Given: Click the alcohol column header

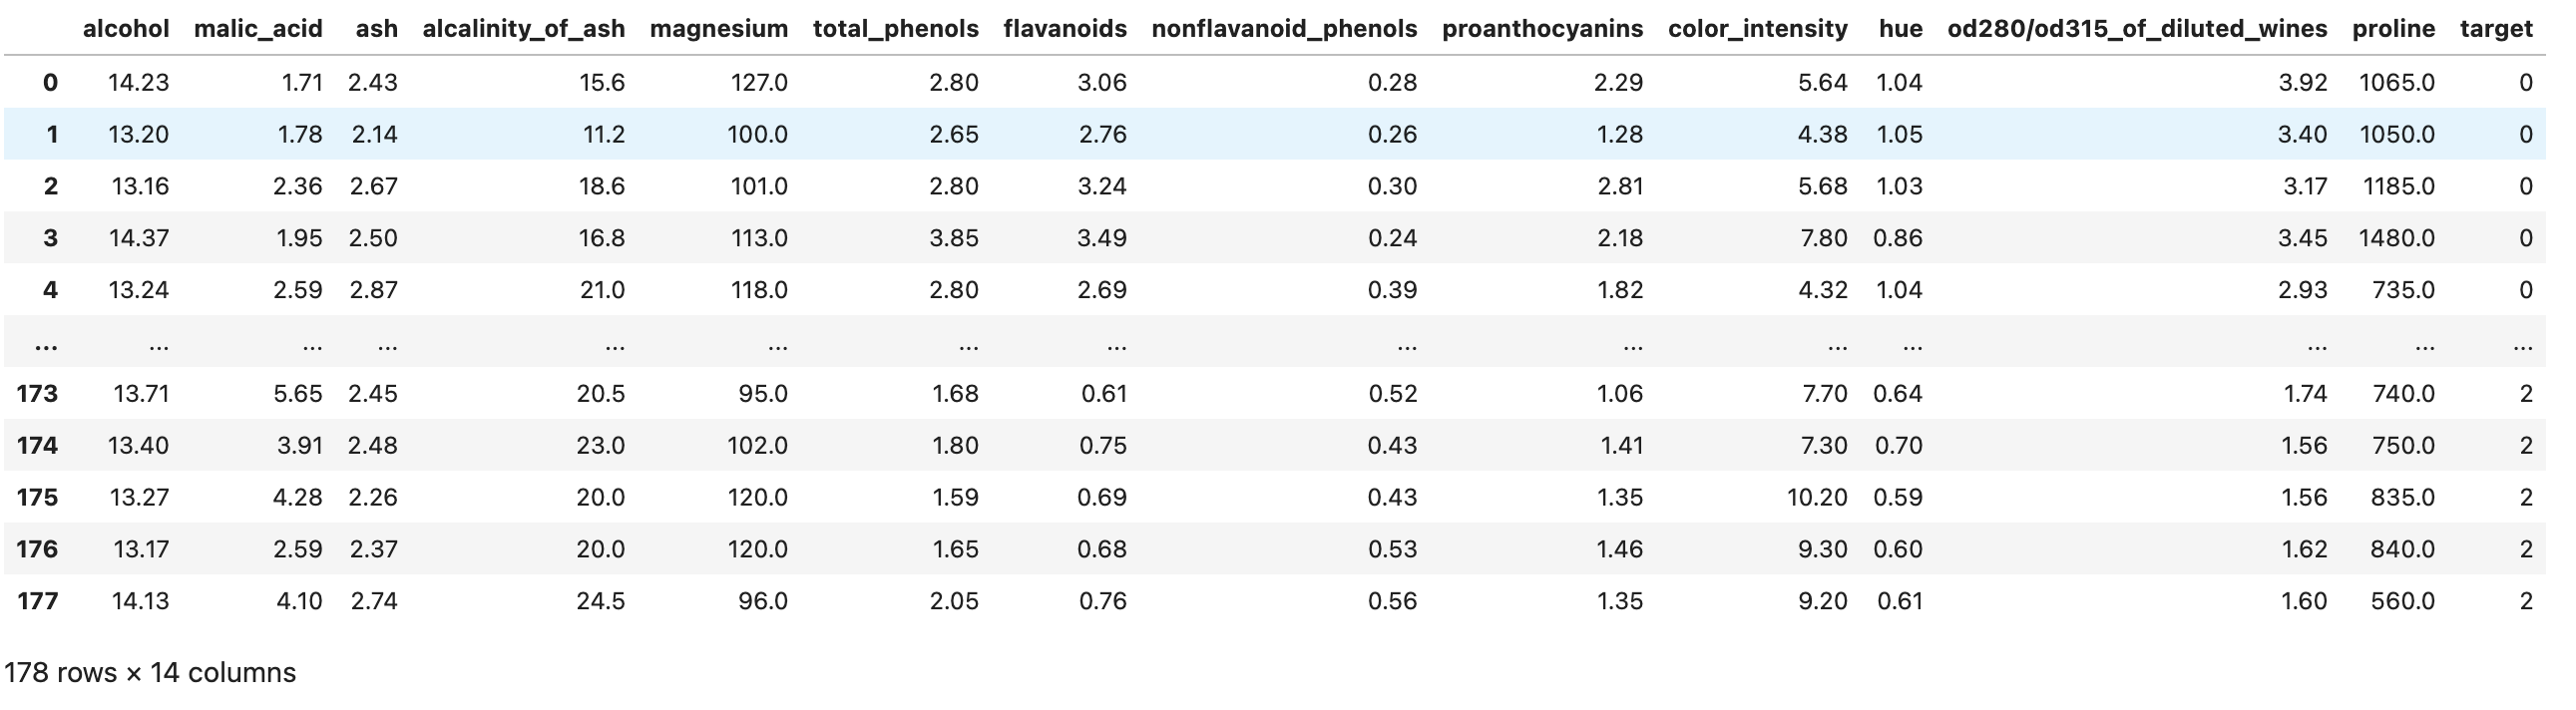Looking at the screenshot, I should (x=126, y=29).
